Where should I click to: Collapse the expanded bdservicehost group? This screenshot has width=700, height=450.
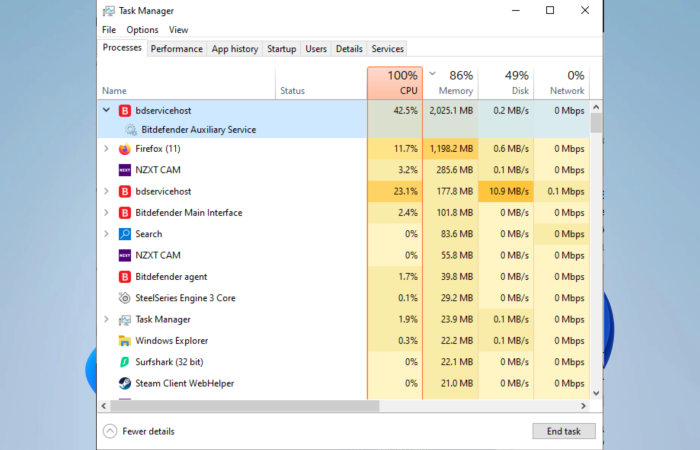click(x=106, y=110)
